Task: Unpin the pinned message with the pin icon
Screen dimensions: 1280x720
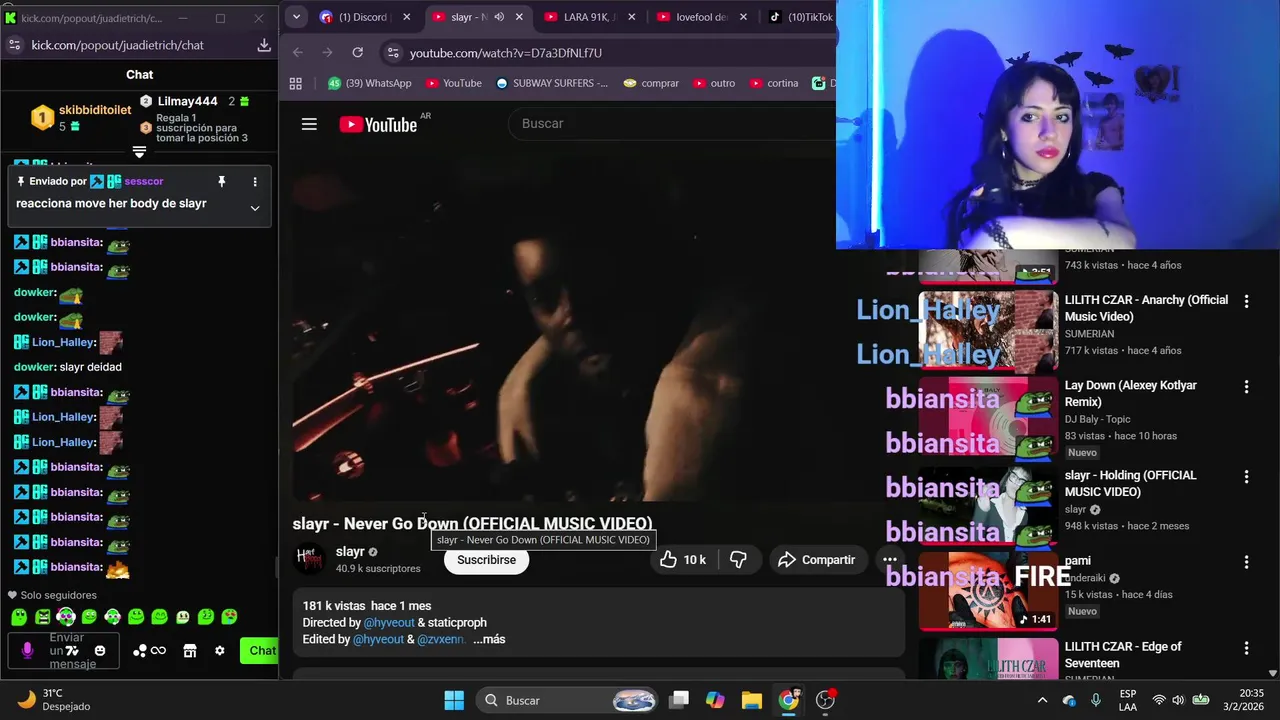Action: [222, 182]
